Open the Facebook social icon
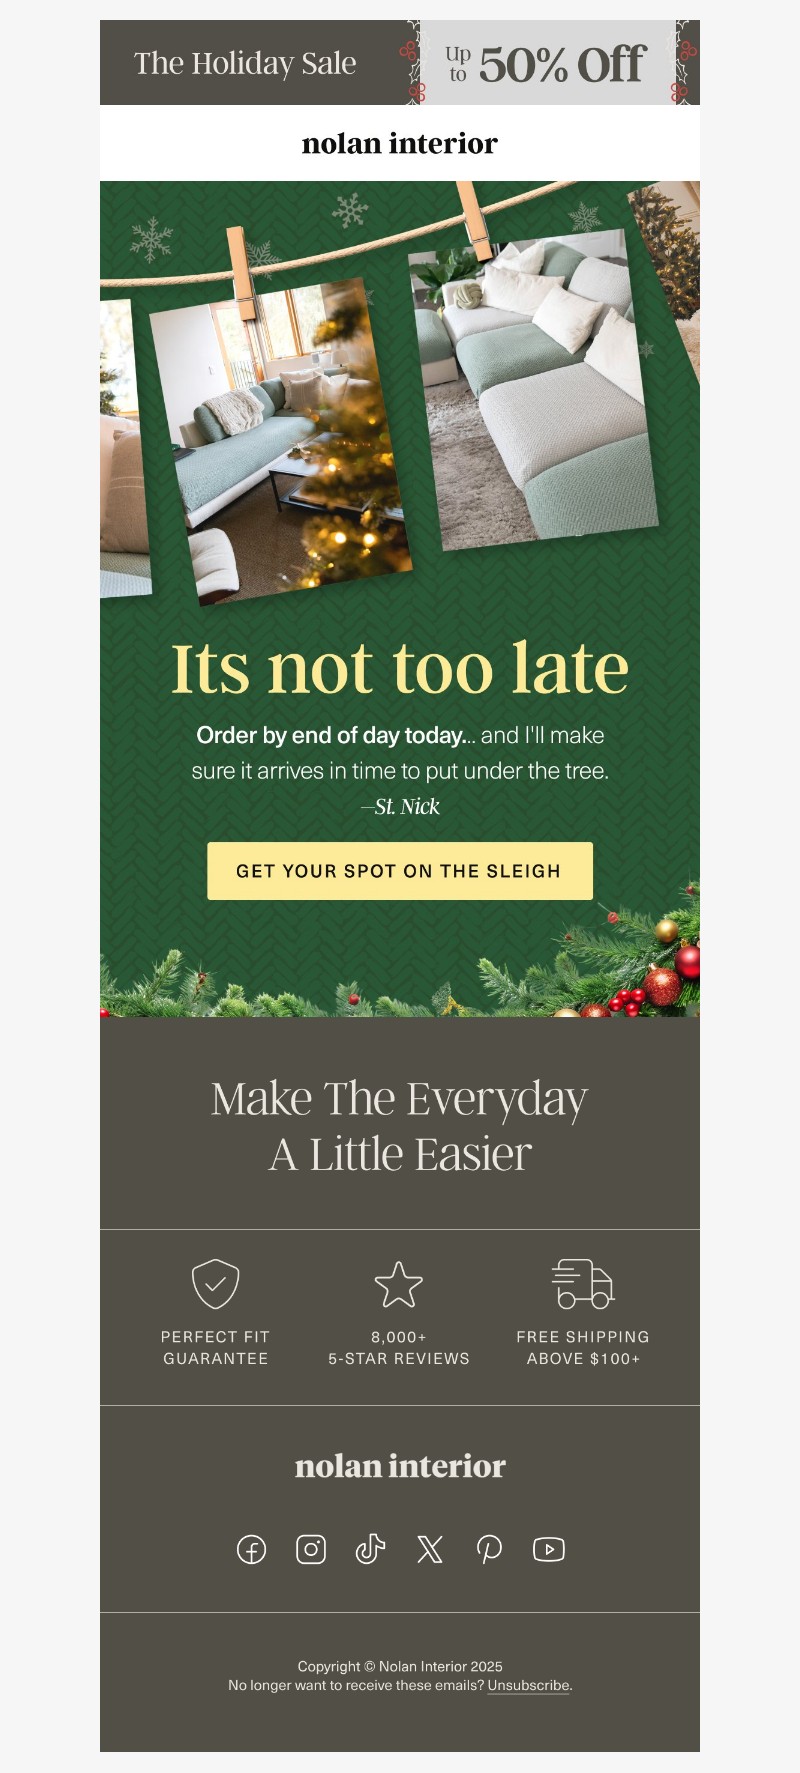This screenshot has width=800, height=1773. click(251, 1549)
